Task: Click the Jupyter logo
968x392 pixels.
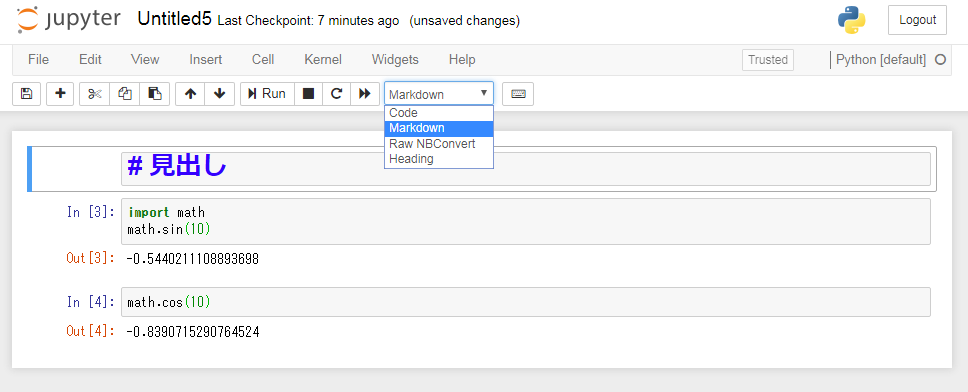Action: pos(69,20)
